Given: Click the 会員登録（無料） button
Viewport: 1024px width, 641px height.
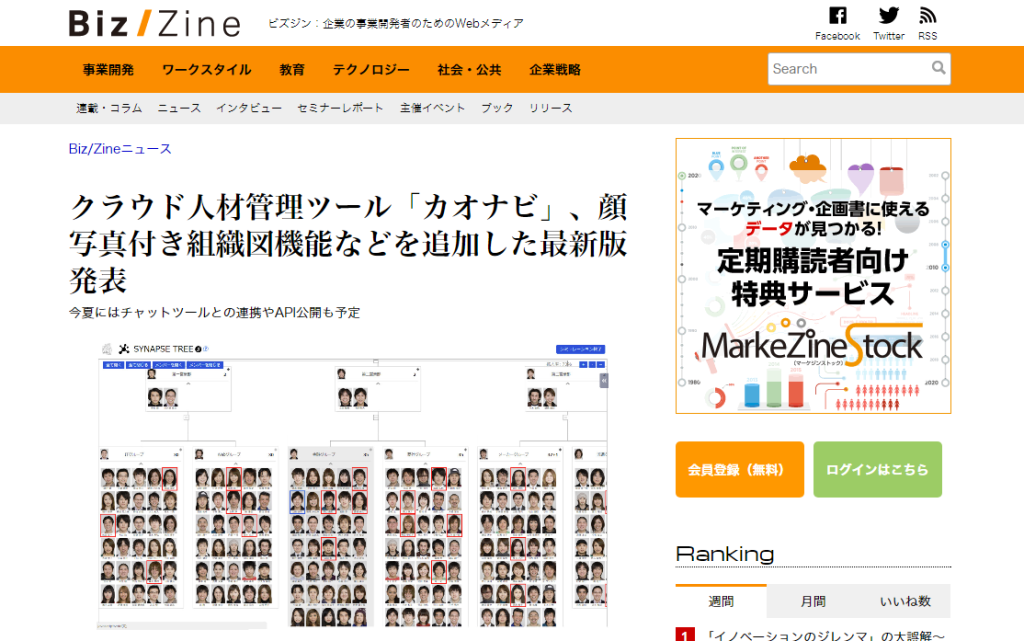Looking at the screenshot, I should (740, 469).
